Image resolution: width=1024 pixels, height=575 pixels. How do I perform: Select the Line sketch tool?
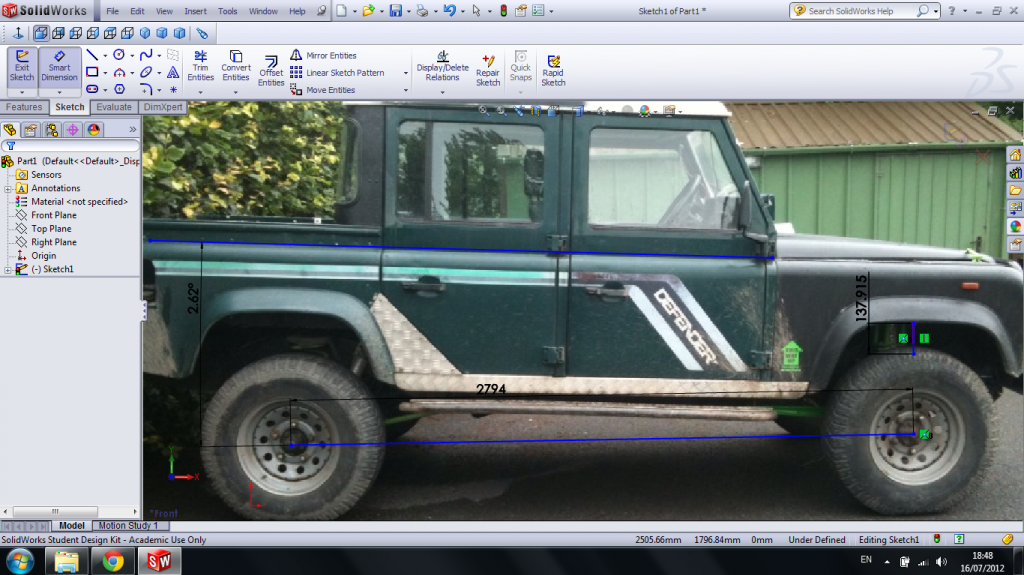click(92, 55)
